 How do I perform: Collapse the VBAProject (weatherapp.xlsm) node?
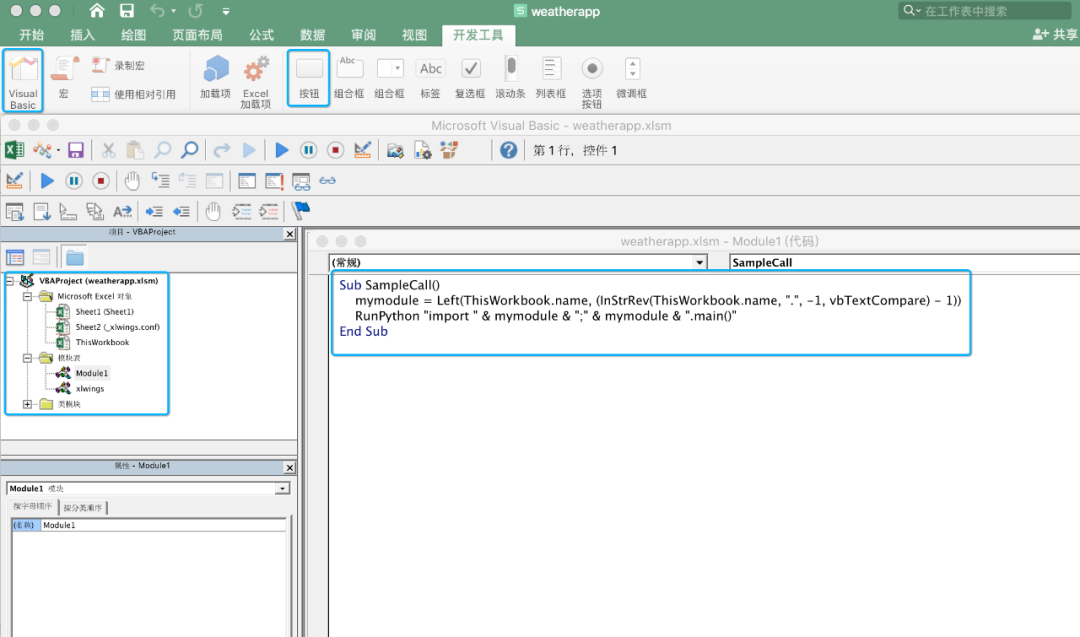pyautogui.click(x=10, y=280)
